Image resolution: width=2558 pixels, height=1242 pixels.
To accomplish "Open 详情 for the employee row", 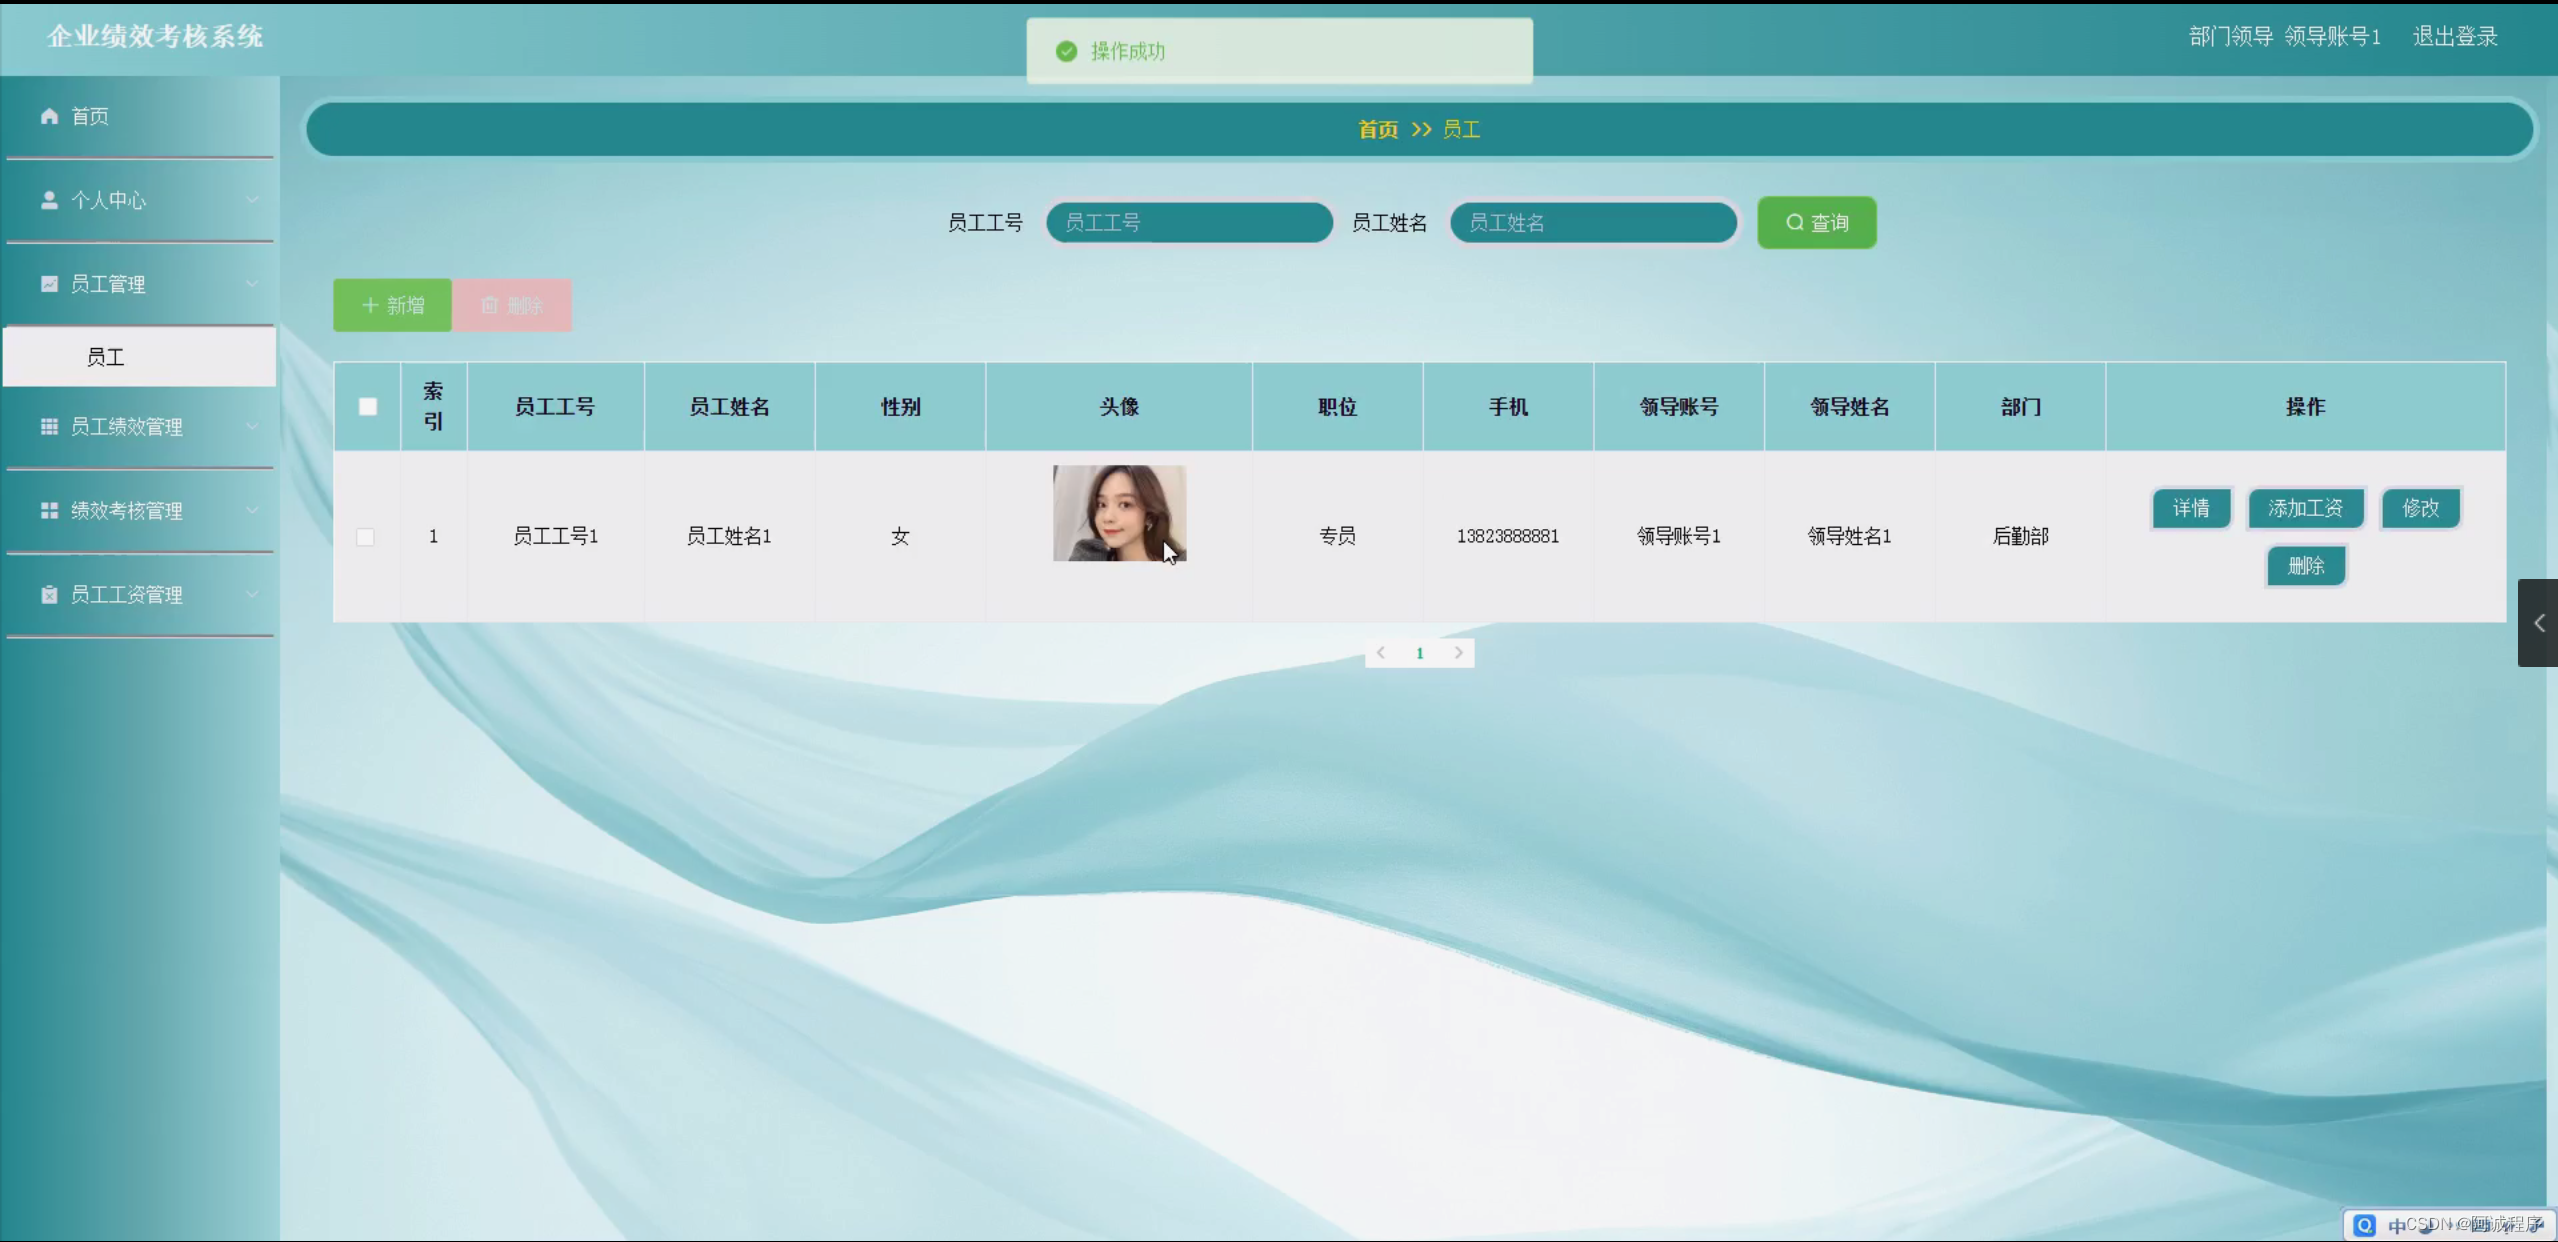I will tap(2191, 508).
